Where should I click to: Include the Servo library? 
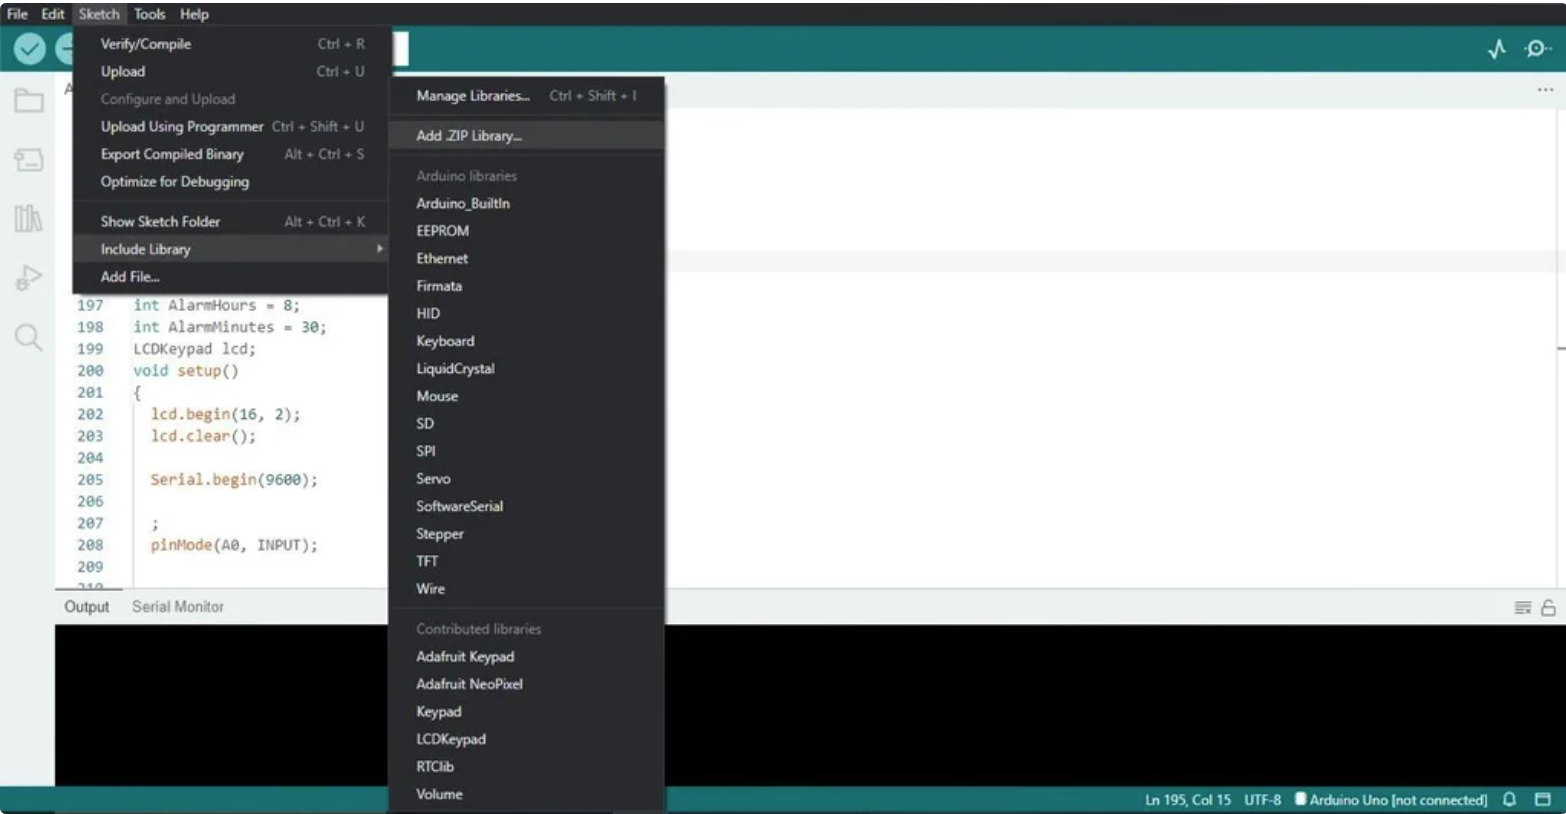[x=526, y=479]
